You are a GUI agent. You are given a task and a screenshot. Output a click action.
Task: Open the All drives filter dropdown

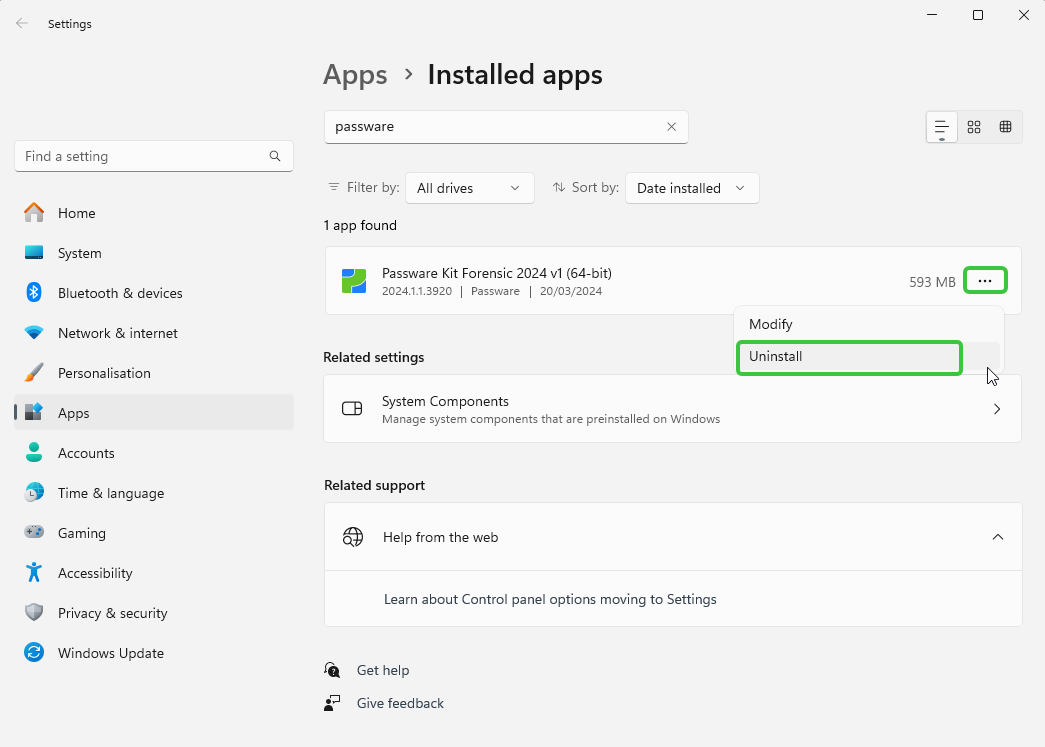[x=470, y=188]
